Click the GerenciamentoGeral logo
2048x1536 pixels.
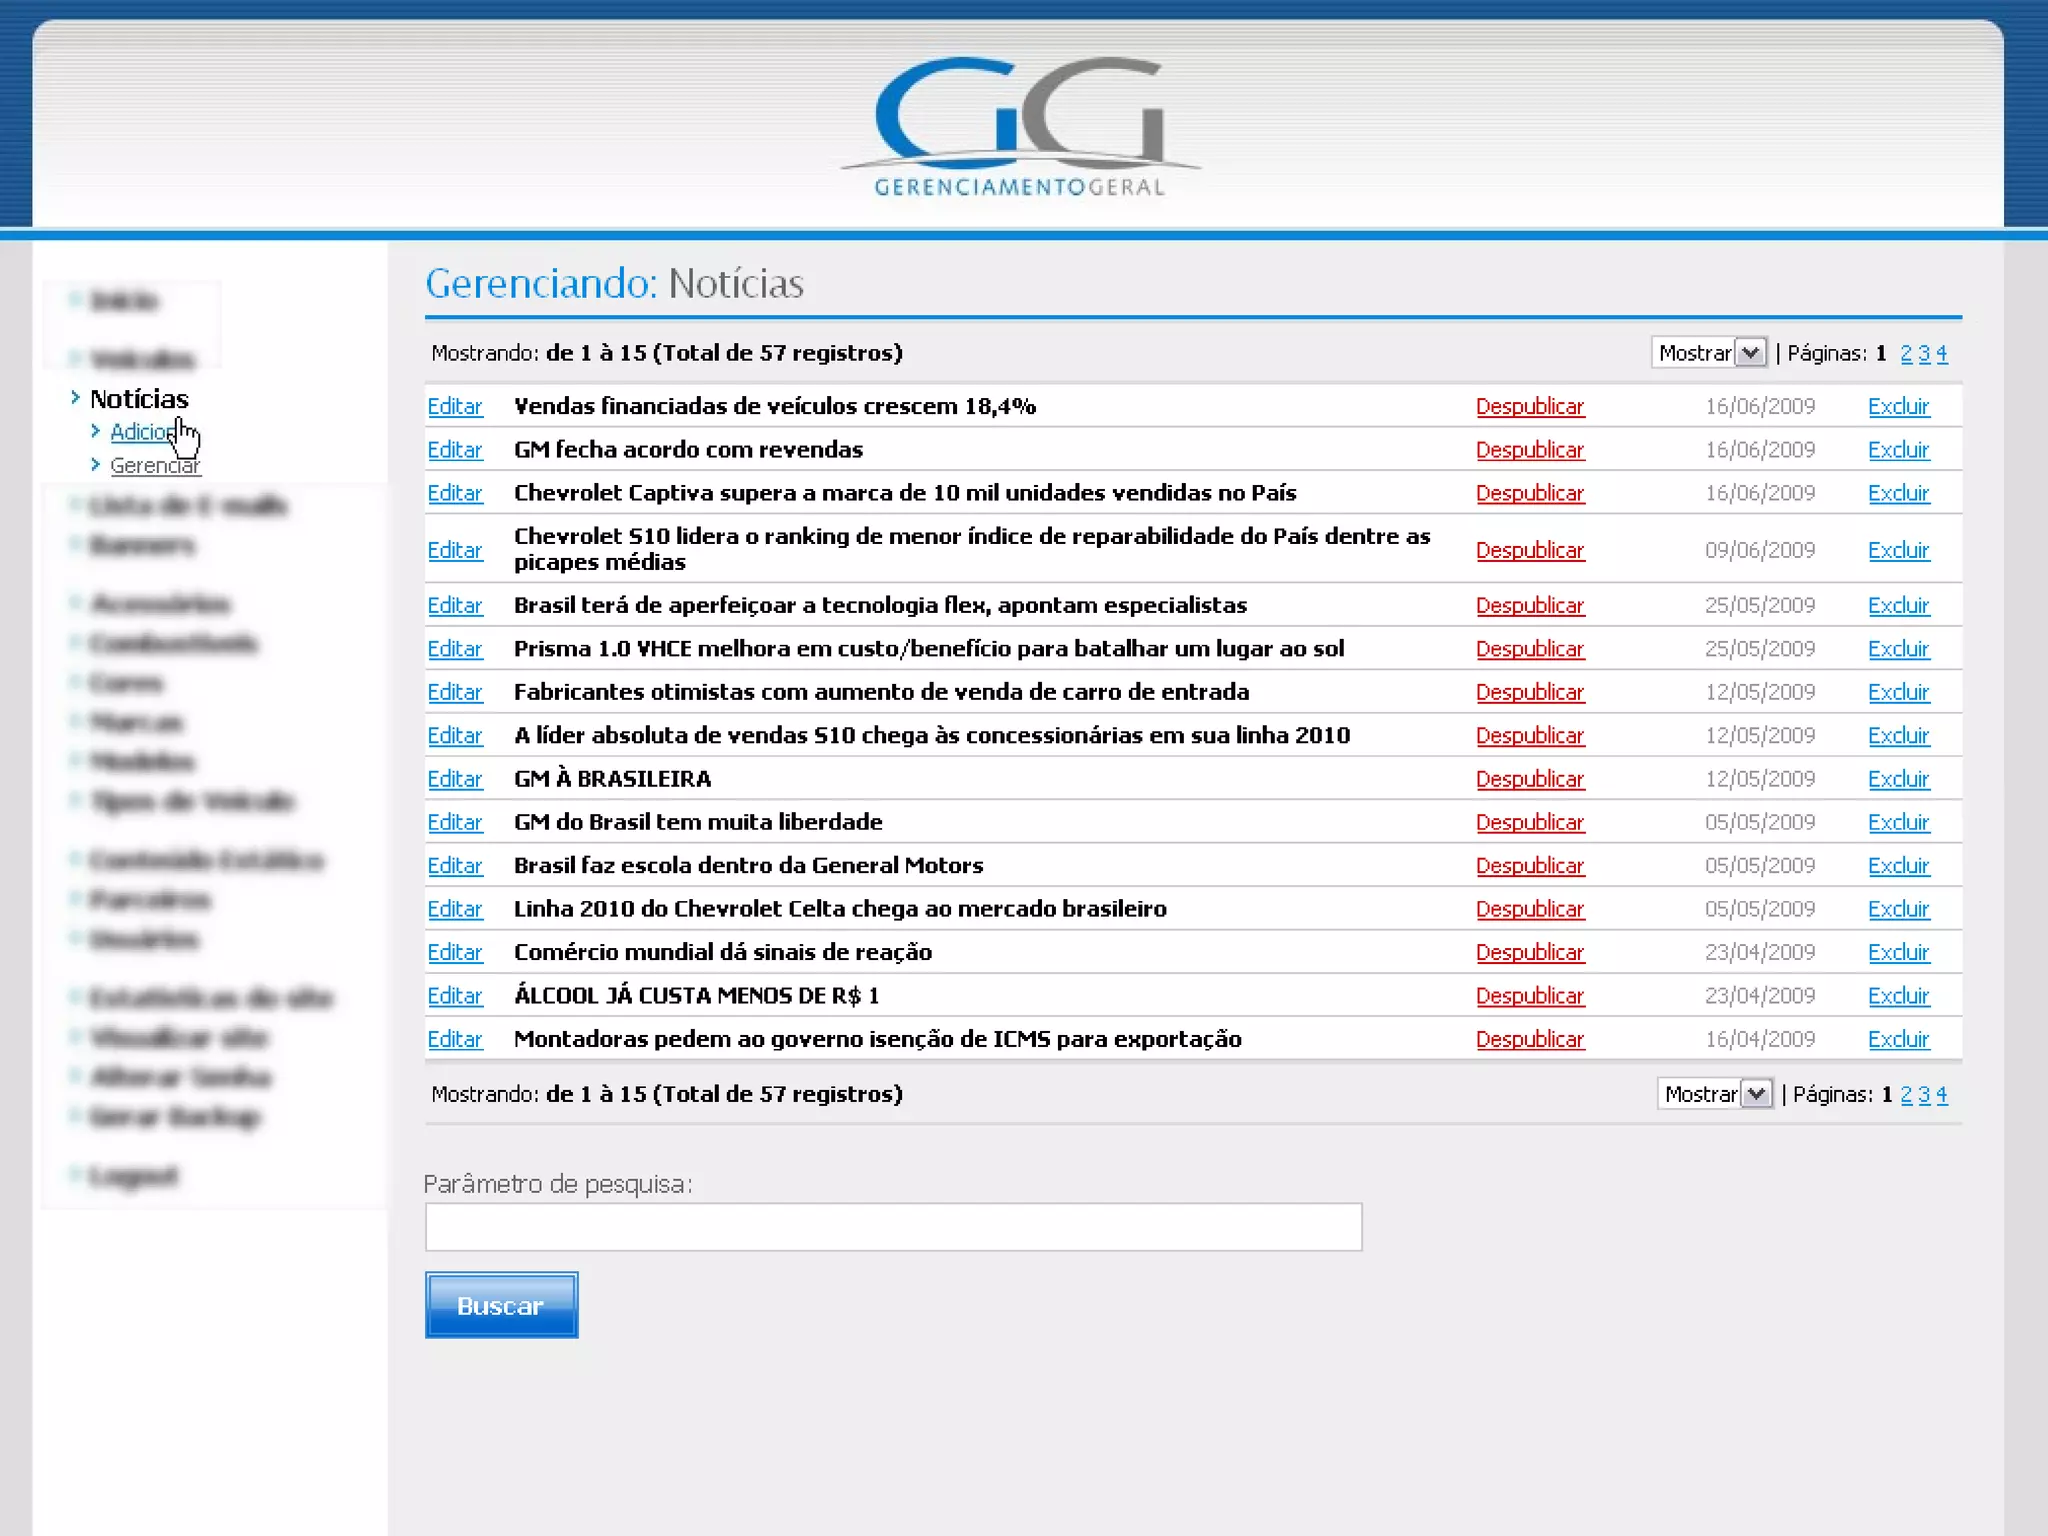[x=1020, y=125]
